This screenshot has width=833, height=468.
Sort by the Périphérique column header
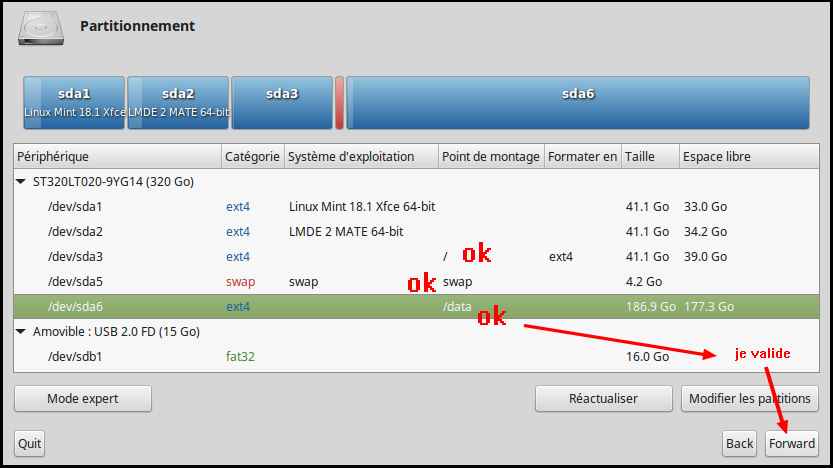116,157
